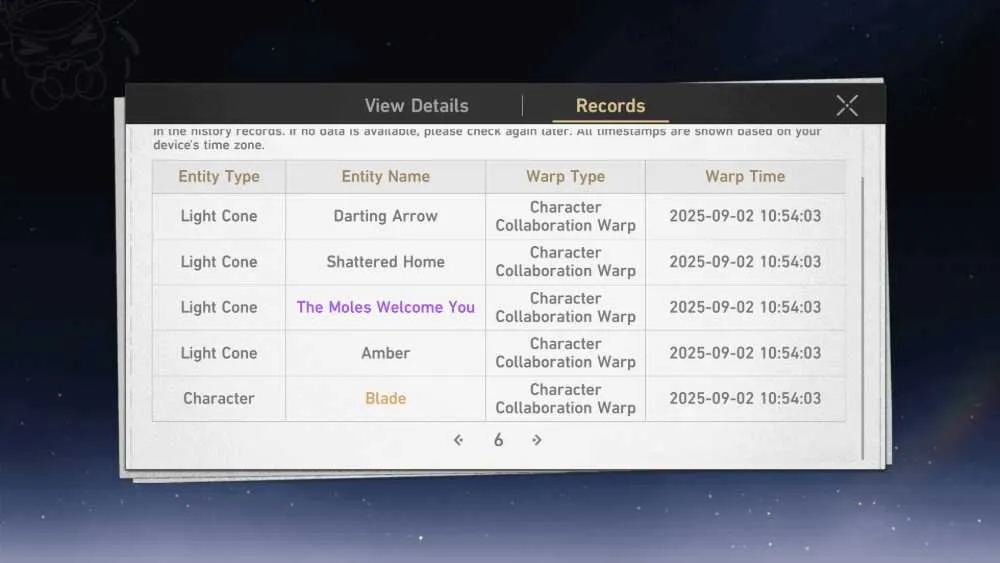Switch to the View Details tab
The width and height of the screenshot is (1000, 563).
coord(416,106)
